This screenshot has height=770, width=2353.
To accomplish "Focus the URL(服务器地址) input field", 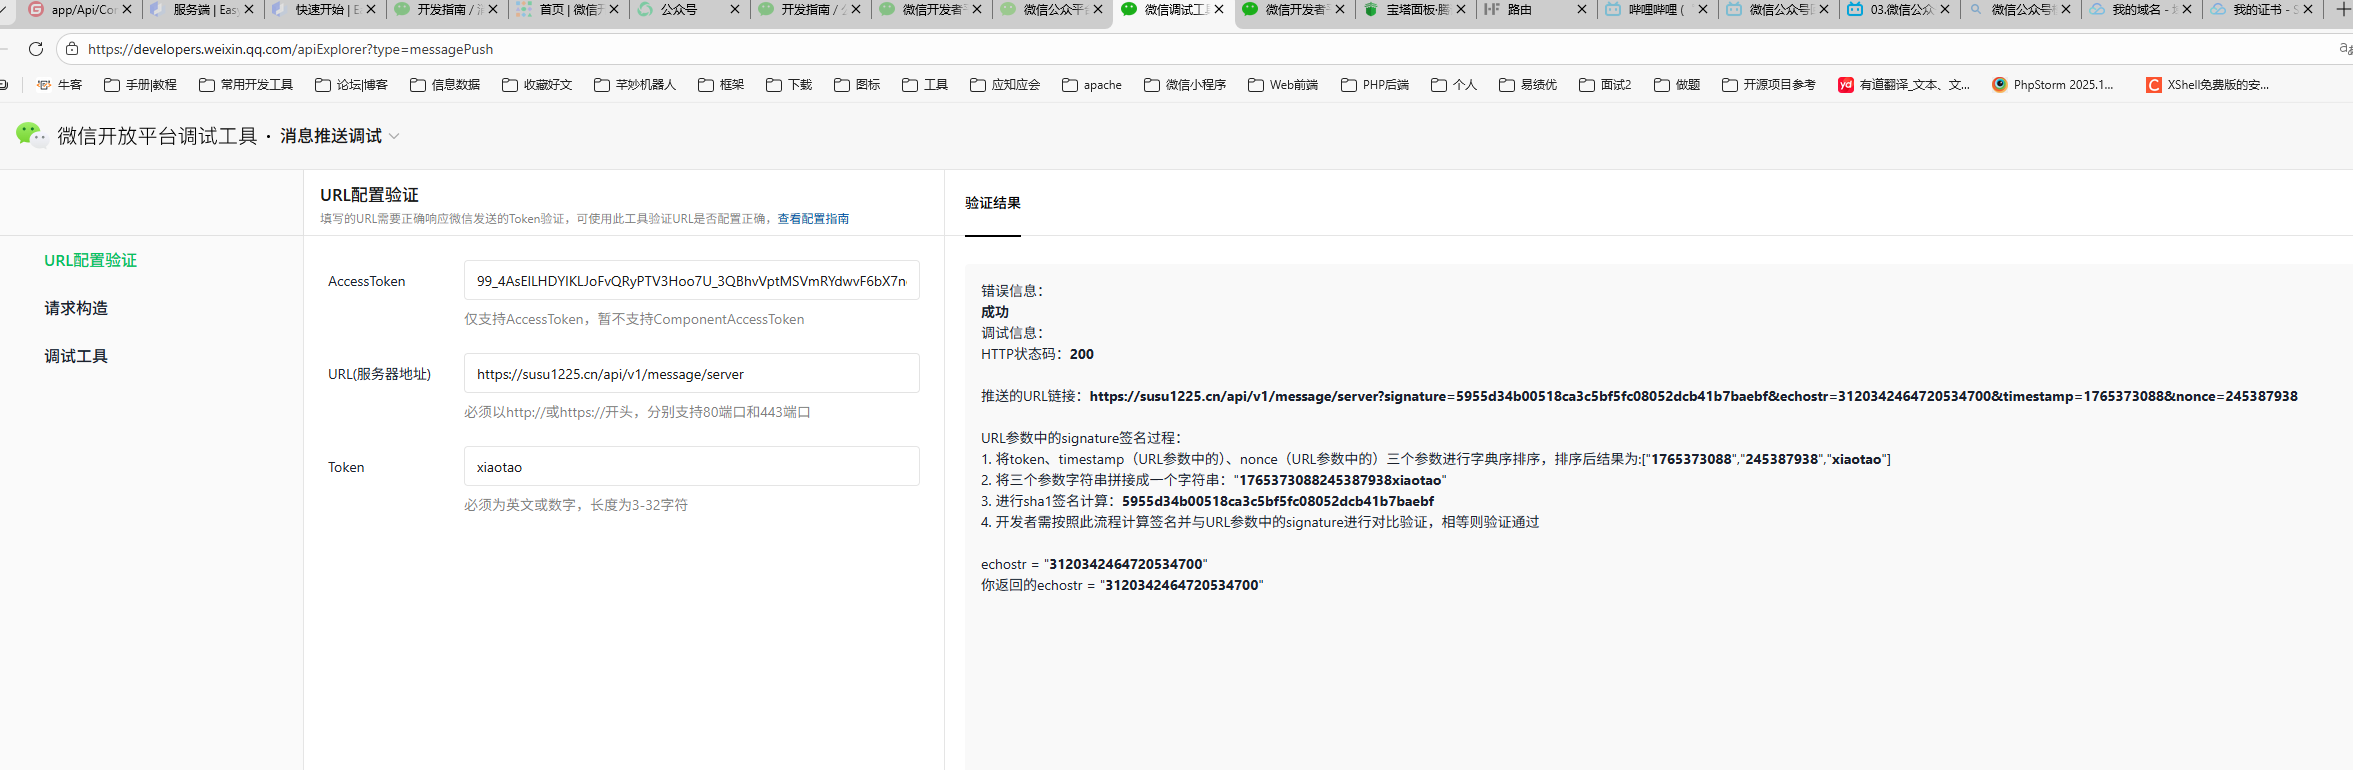I will click(692, 374).
